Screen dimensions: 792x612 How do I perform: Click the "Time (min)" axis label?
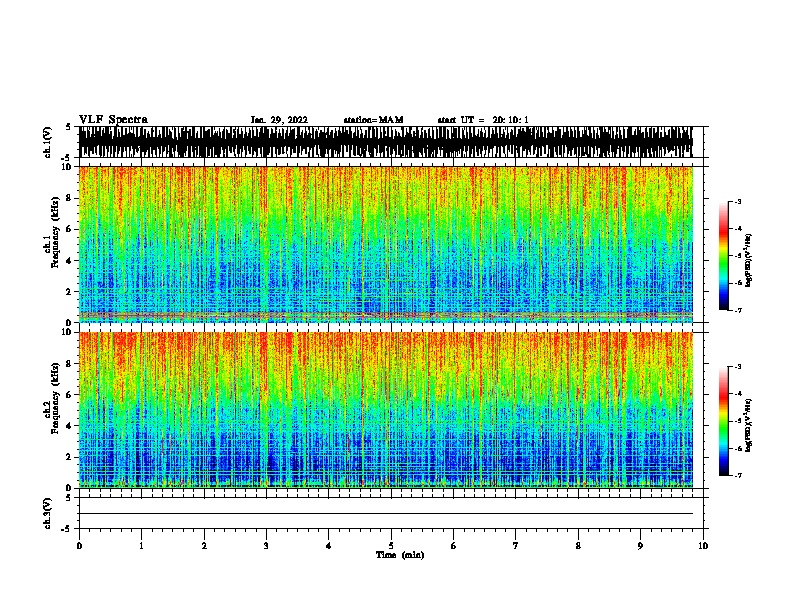[400, 555]
